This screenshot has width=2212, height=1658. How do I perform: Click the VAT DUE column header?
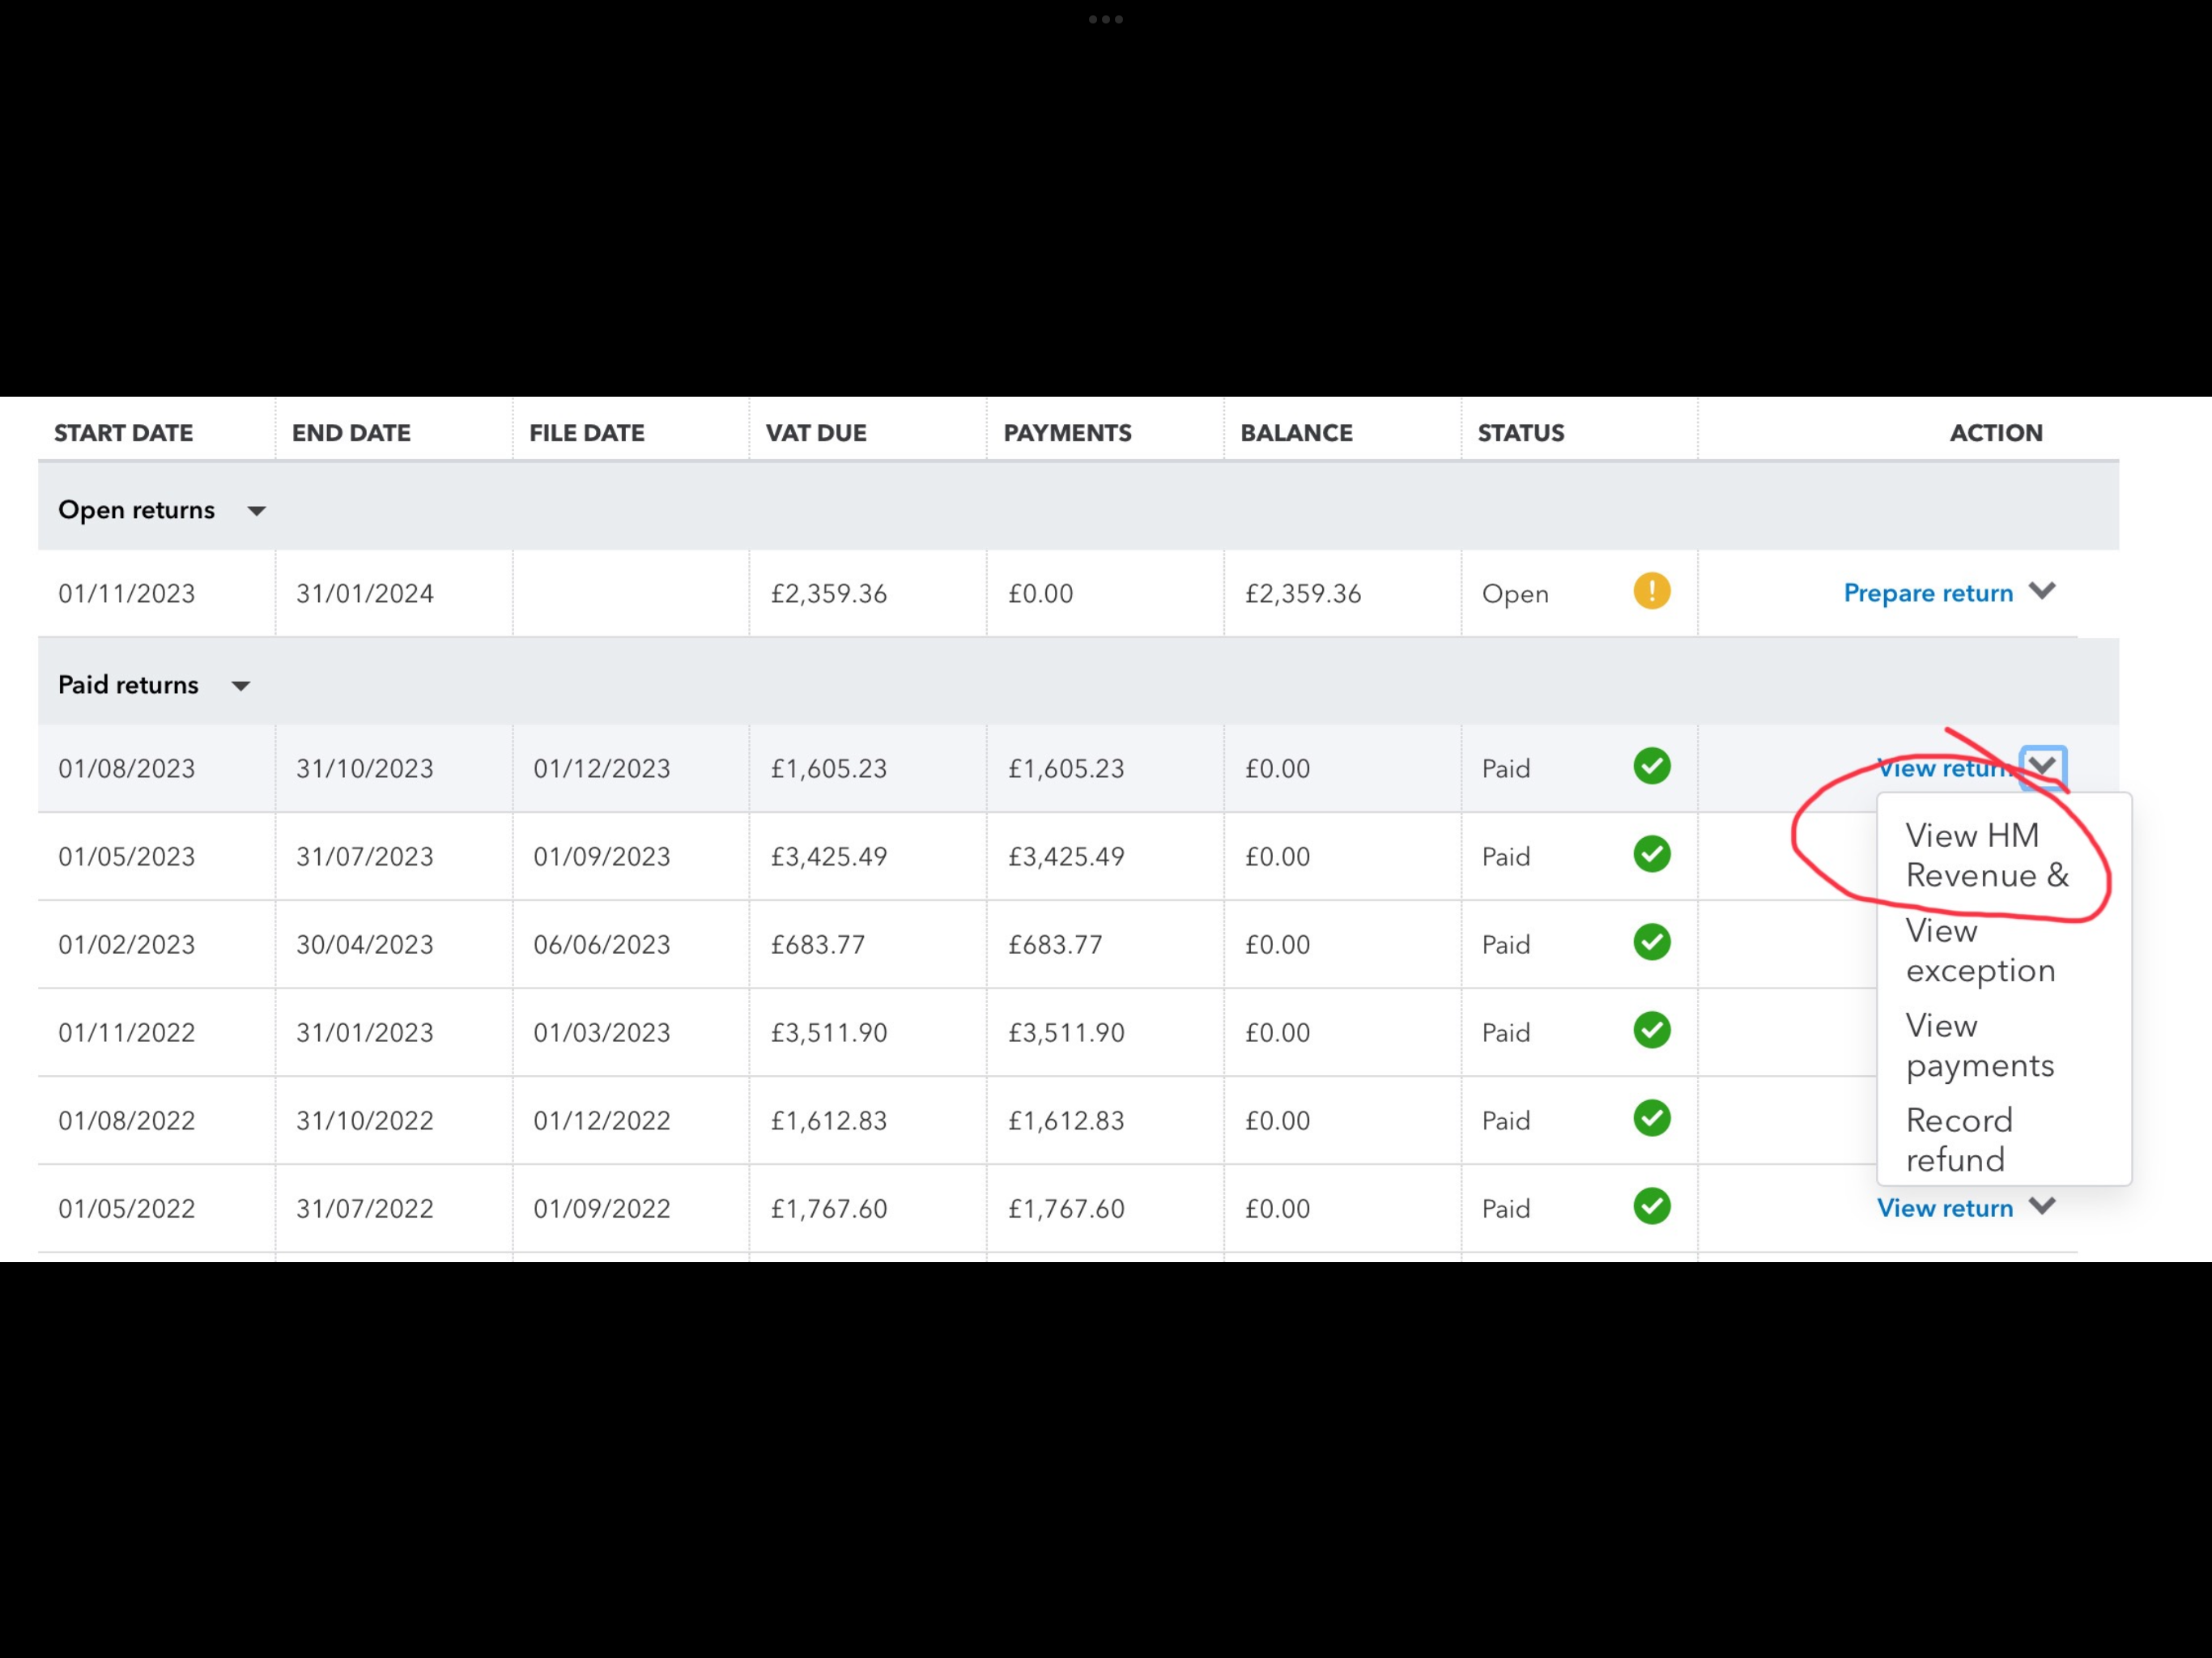(x=816, y=433)
